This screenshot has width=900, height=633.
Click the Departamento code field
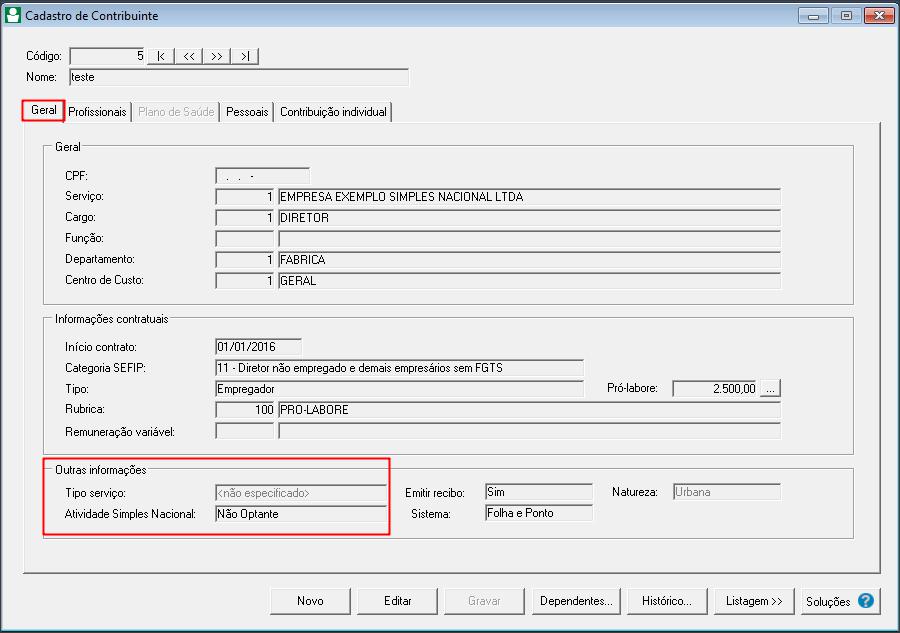245,259
